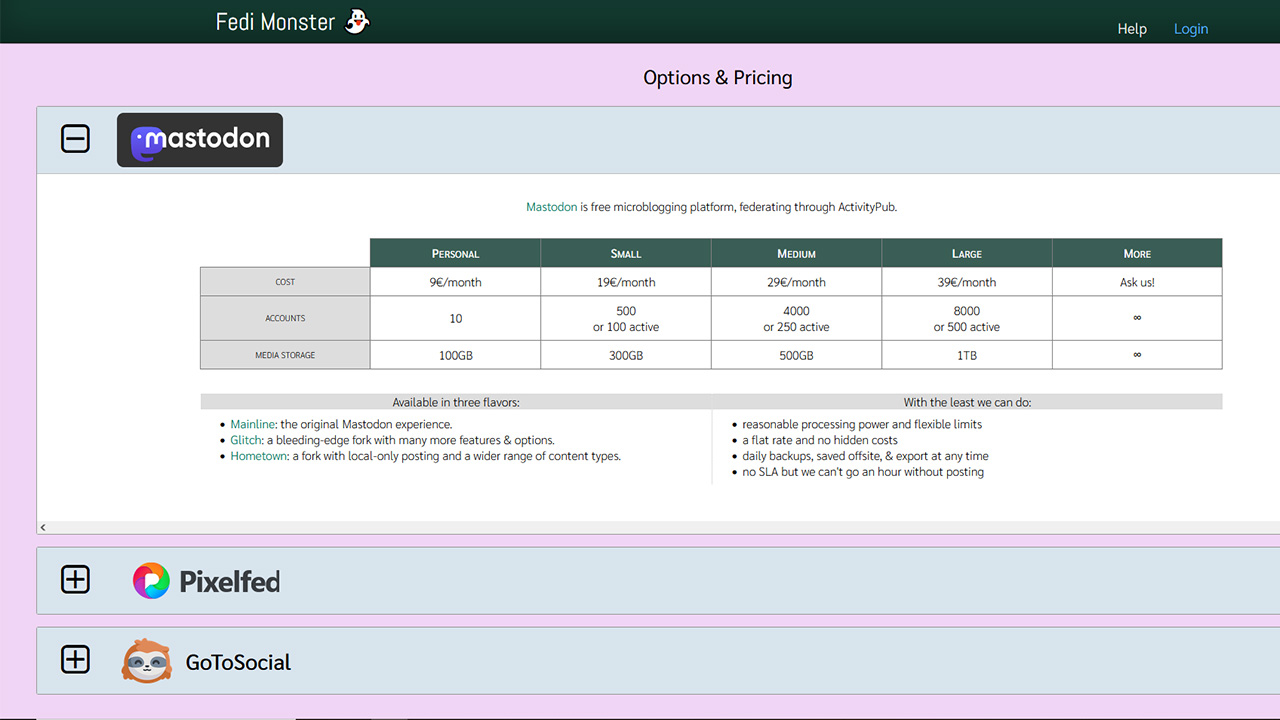The height and width of the screenshot is (720, 1280).
Task: Open the Login page
Action: click(1190, 29)
